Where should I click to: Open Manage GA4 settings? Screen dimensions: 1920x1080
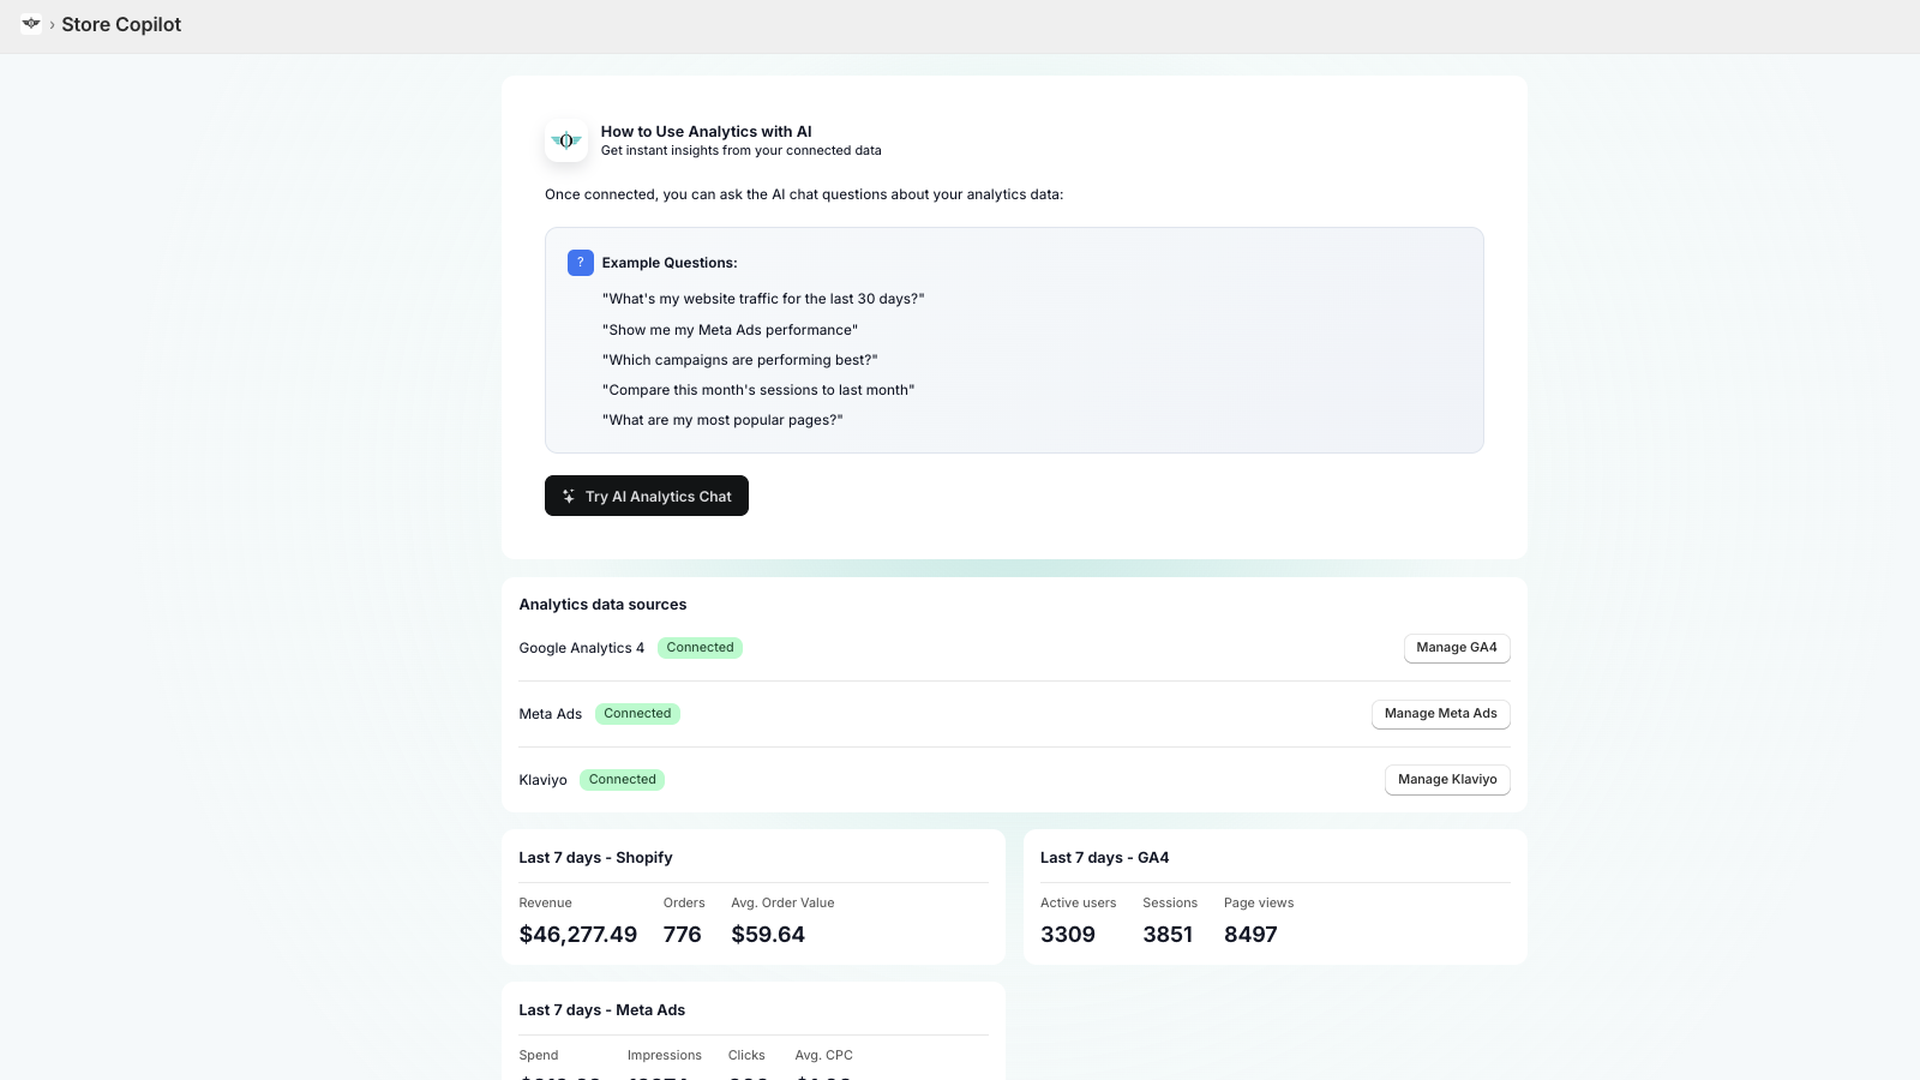click(x=1456, y=648)
